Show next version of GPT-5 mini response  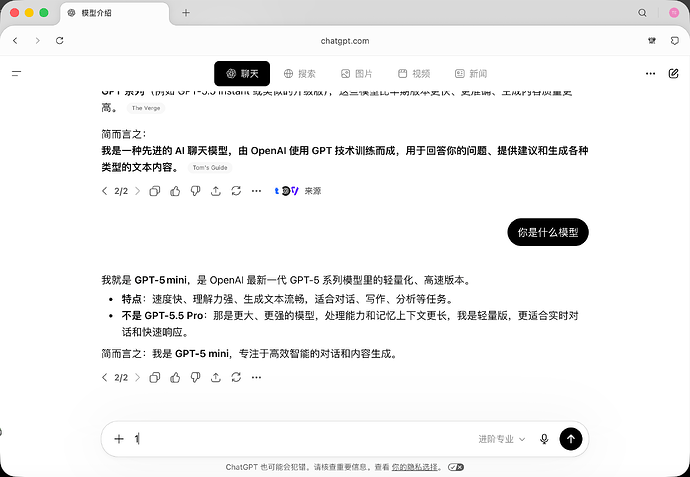[x=137, y=378]
